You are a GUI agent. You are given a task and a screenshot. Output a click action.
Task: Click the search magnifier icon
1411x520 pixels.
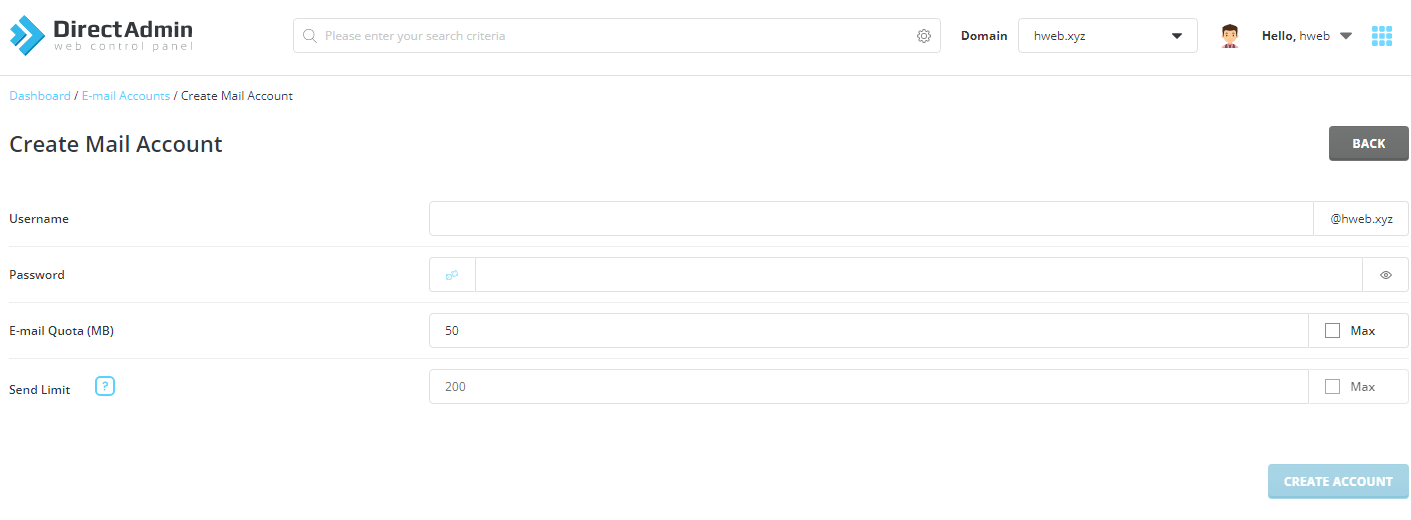tap(310, 36)
